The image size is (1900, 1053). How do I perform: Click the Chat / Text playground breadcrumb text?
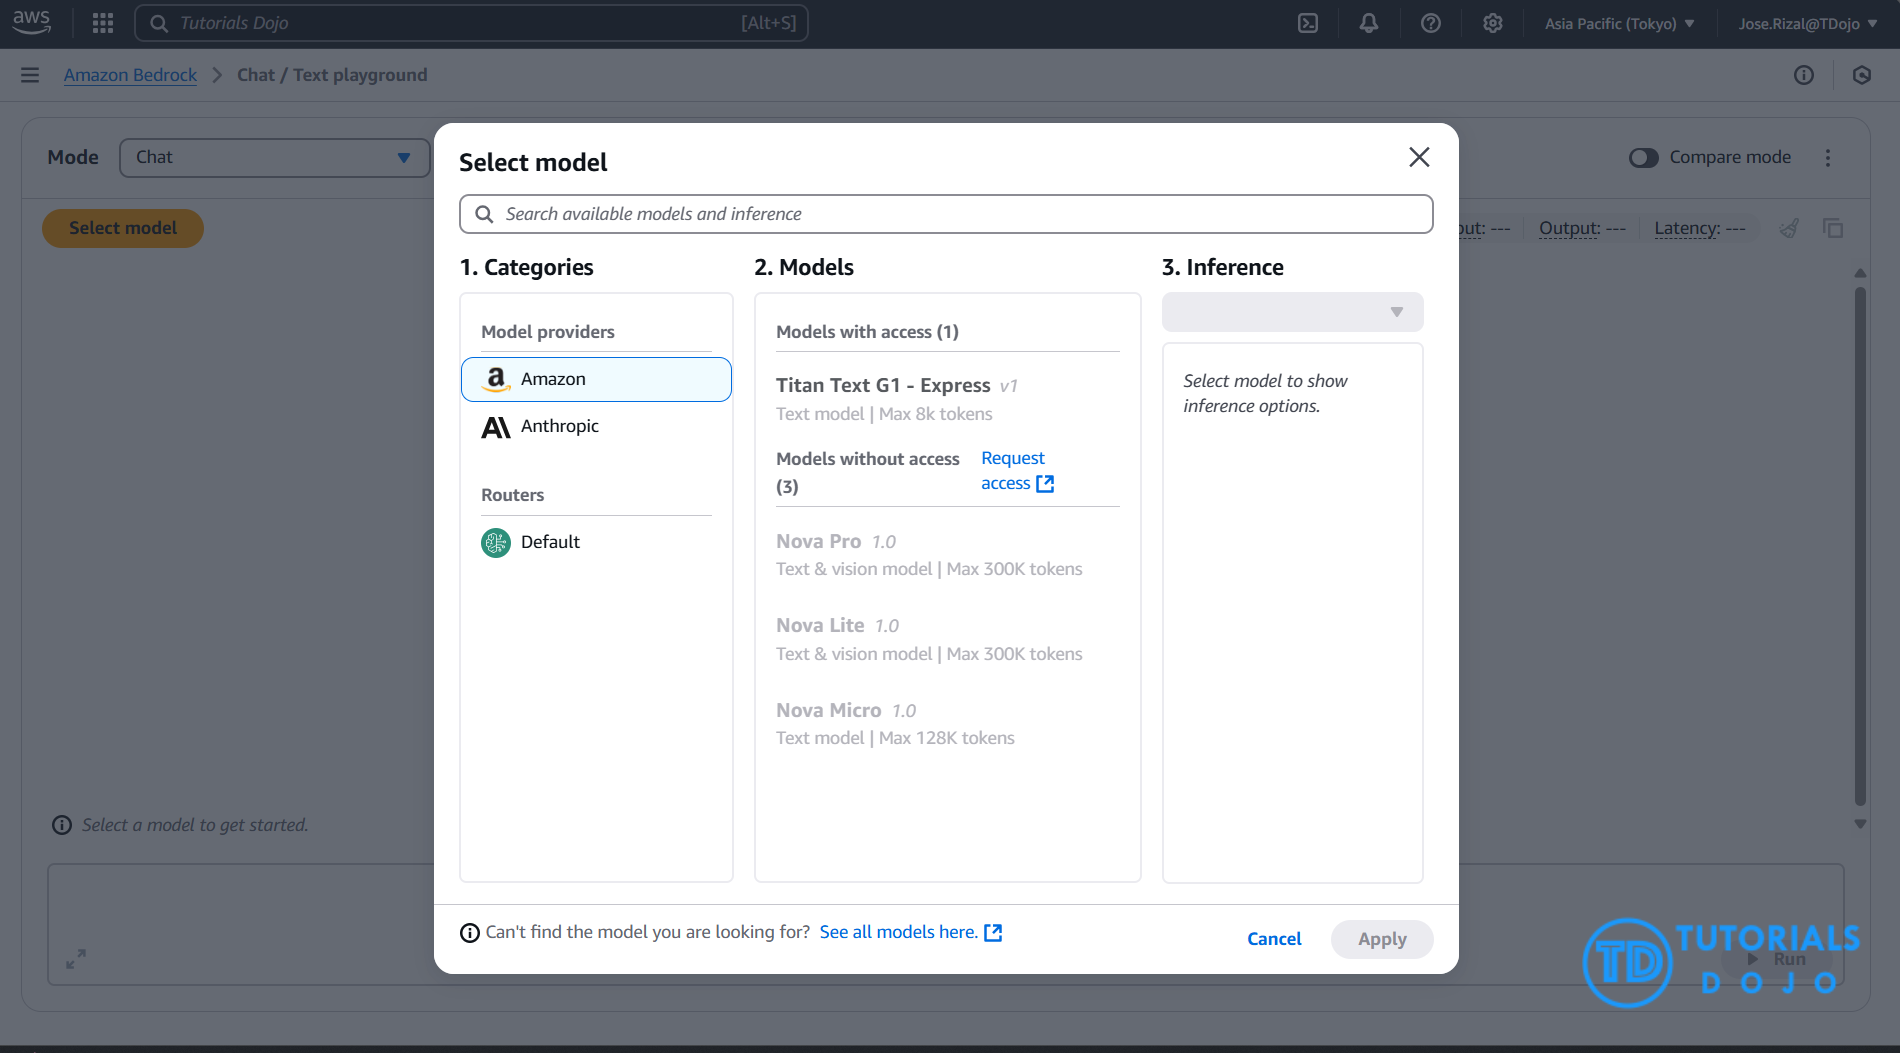(332, 75)
